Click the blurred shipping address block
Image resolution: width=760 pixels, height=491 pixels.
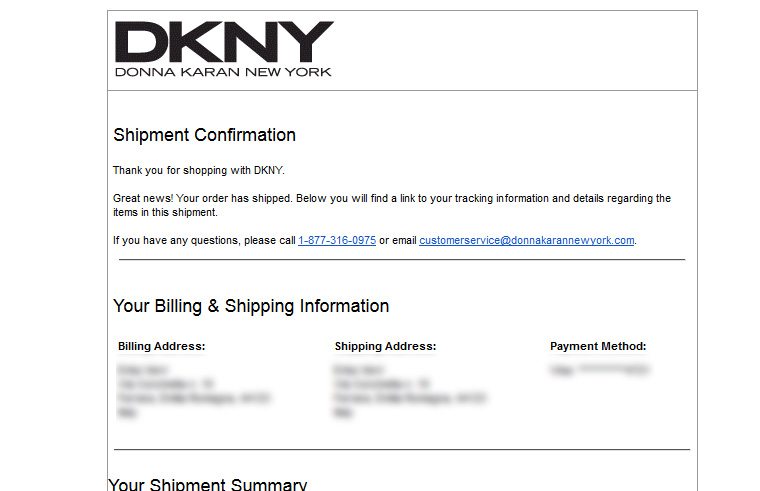[x=410, y=391]
